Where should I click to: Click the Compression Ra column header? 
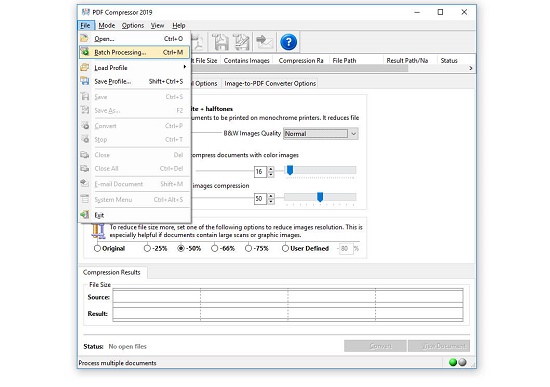(x=301, y=60)
